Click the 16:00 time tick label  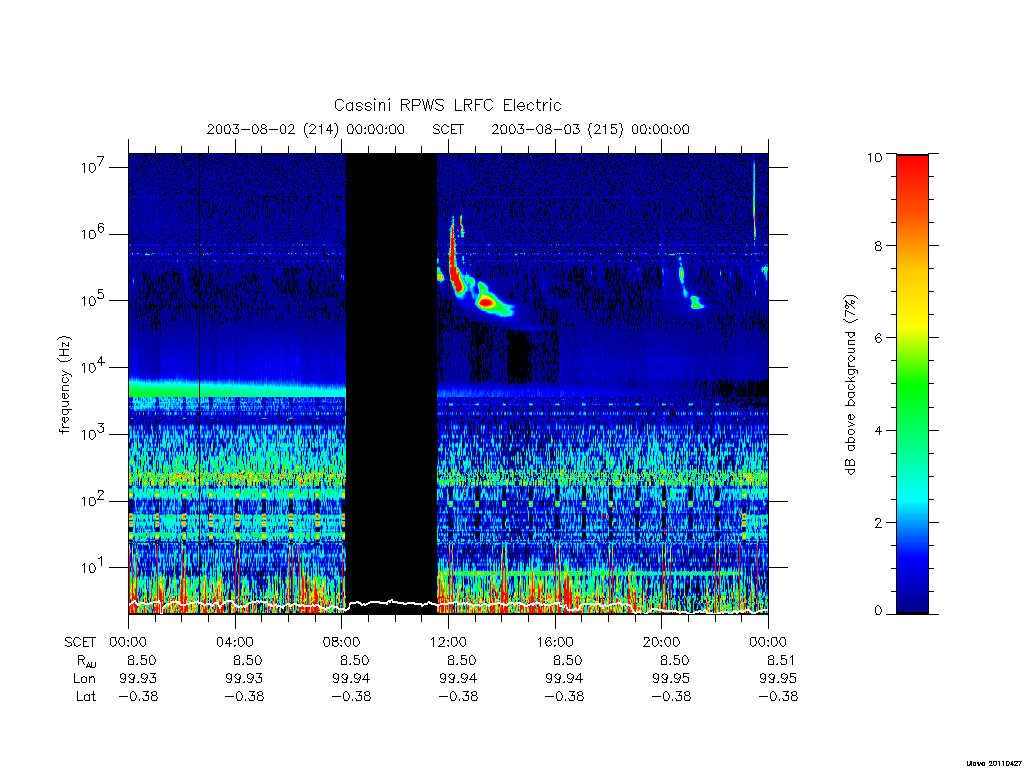554,642
